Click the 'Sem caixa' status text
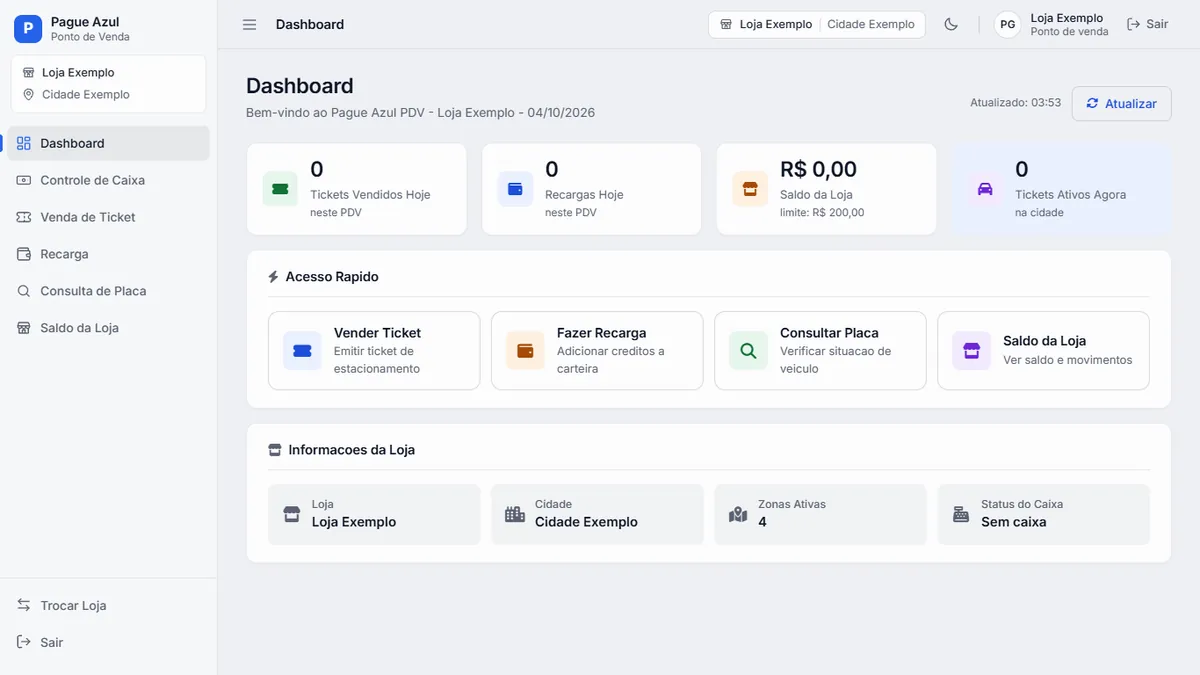The width and height of the screenshot is (1200, 675). [x=1014, y=522]
